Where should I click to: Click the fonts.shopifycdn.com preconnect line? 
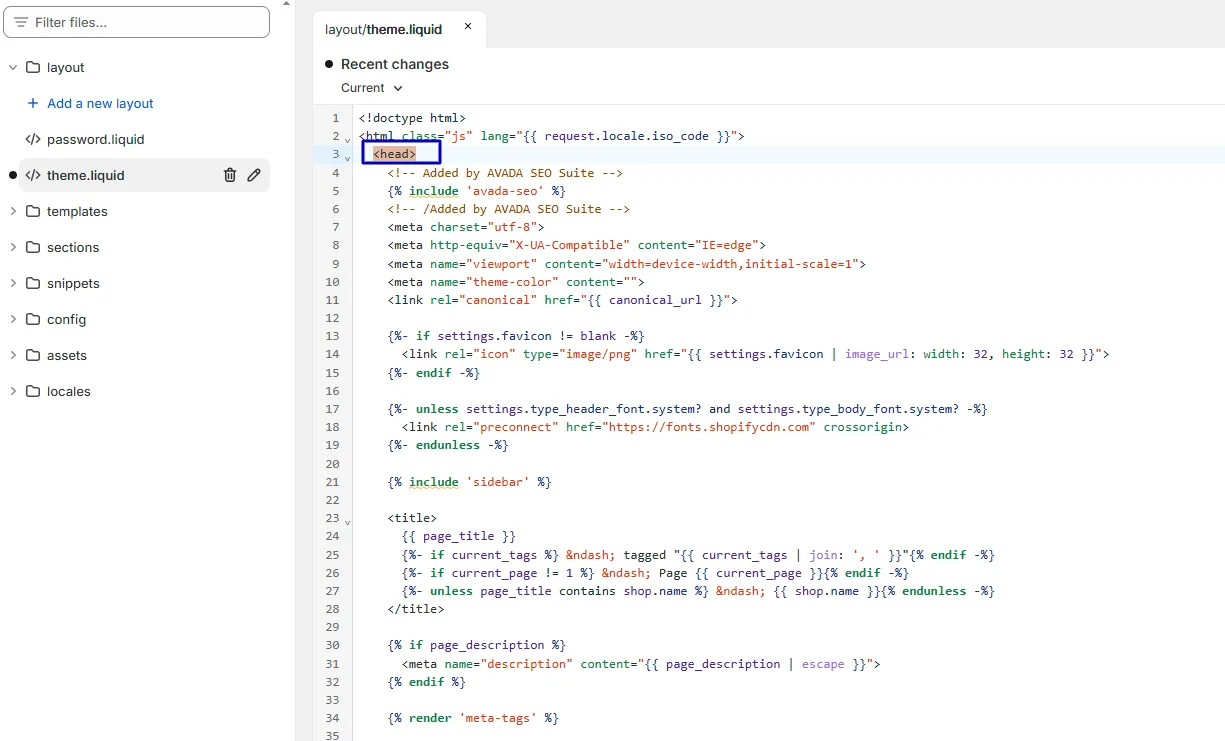[655, 427]
